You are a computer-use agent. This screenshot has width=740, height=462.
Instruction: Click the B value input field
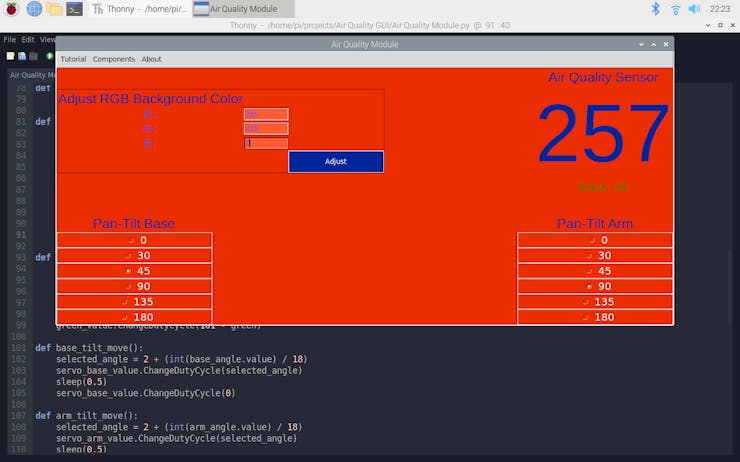(x=266, y=143)
